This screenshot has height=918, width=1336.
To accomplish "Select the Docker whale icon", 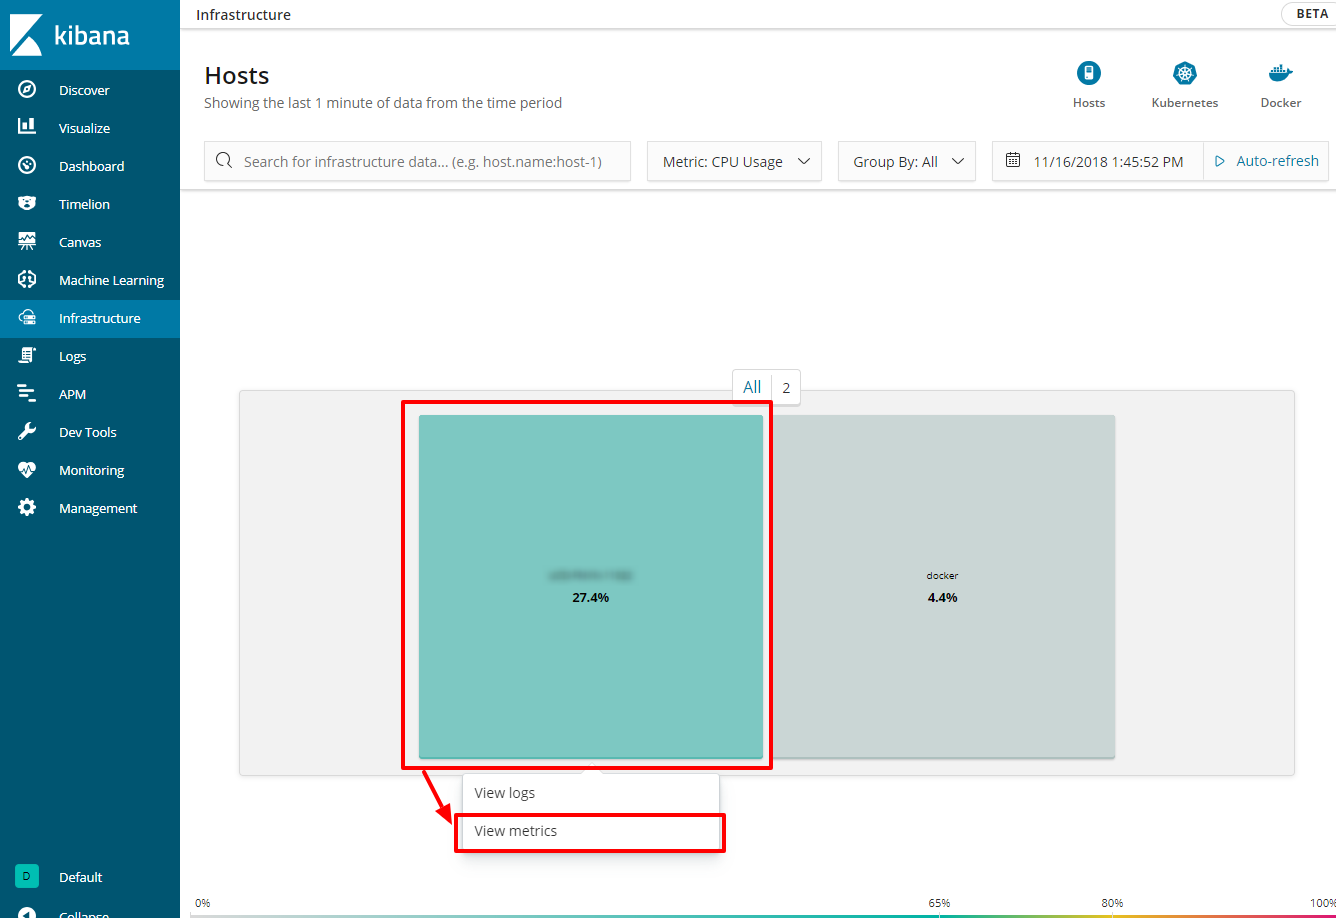I will [x=1281, y=73].
